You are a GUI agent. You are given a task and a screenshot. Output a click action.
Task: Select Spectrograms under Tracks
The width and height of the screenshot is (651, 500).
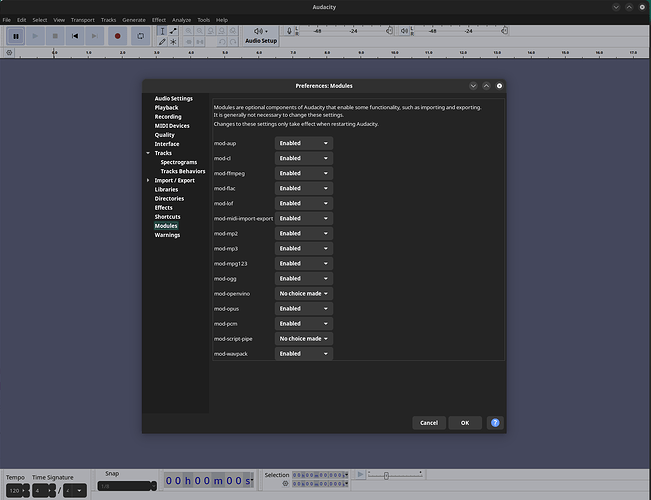pyautogui.click(x=179, y=162)
